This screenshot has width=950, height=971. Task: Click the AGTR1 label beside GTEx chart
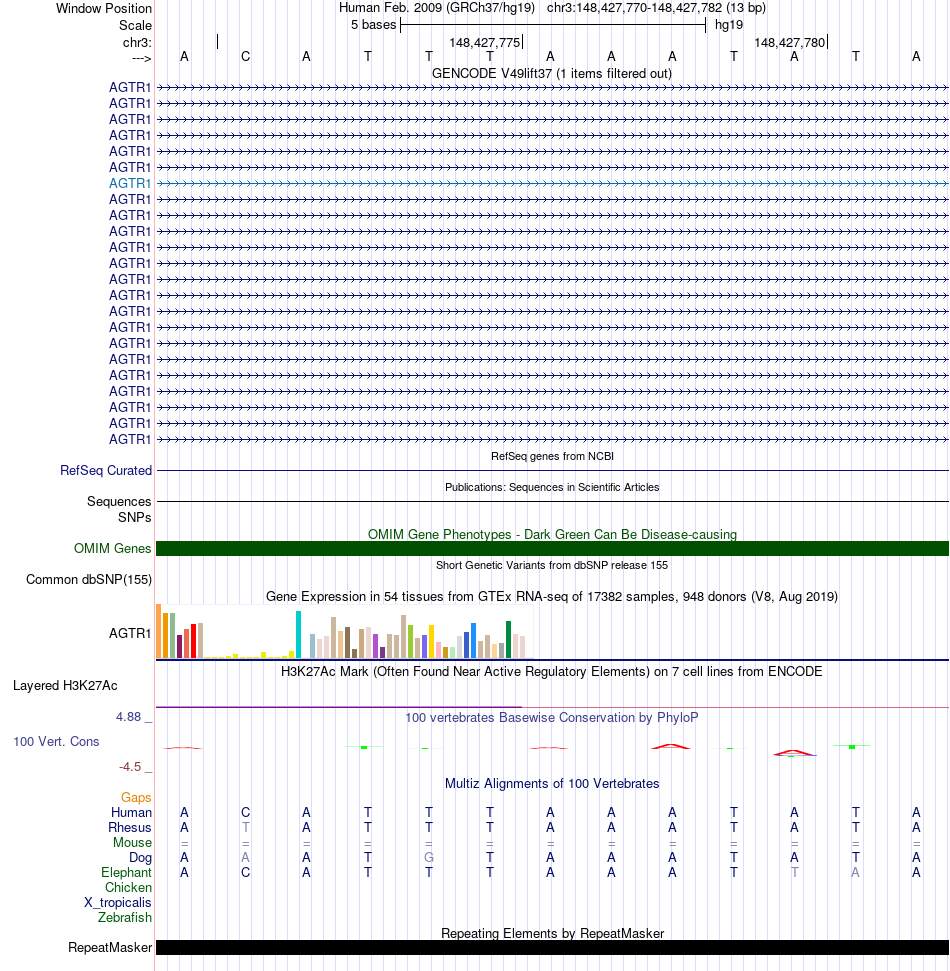(130, 634)
